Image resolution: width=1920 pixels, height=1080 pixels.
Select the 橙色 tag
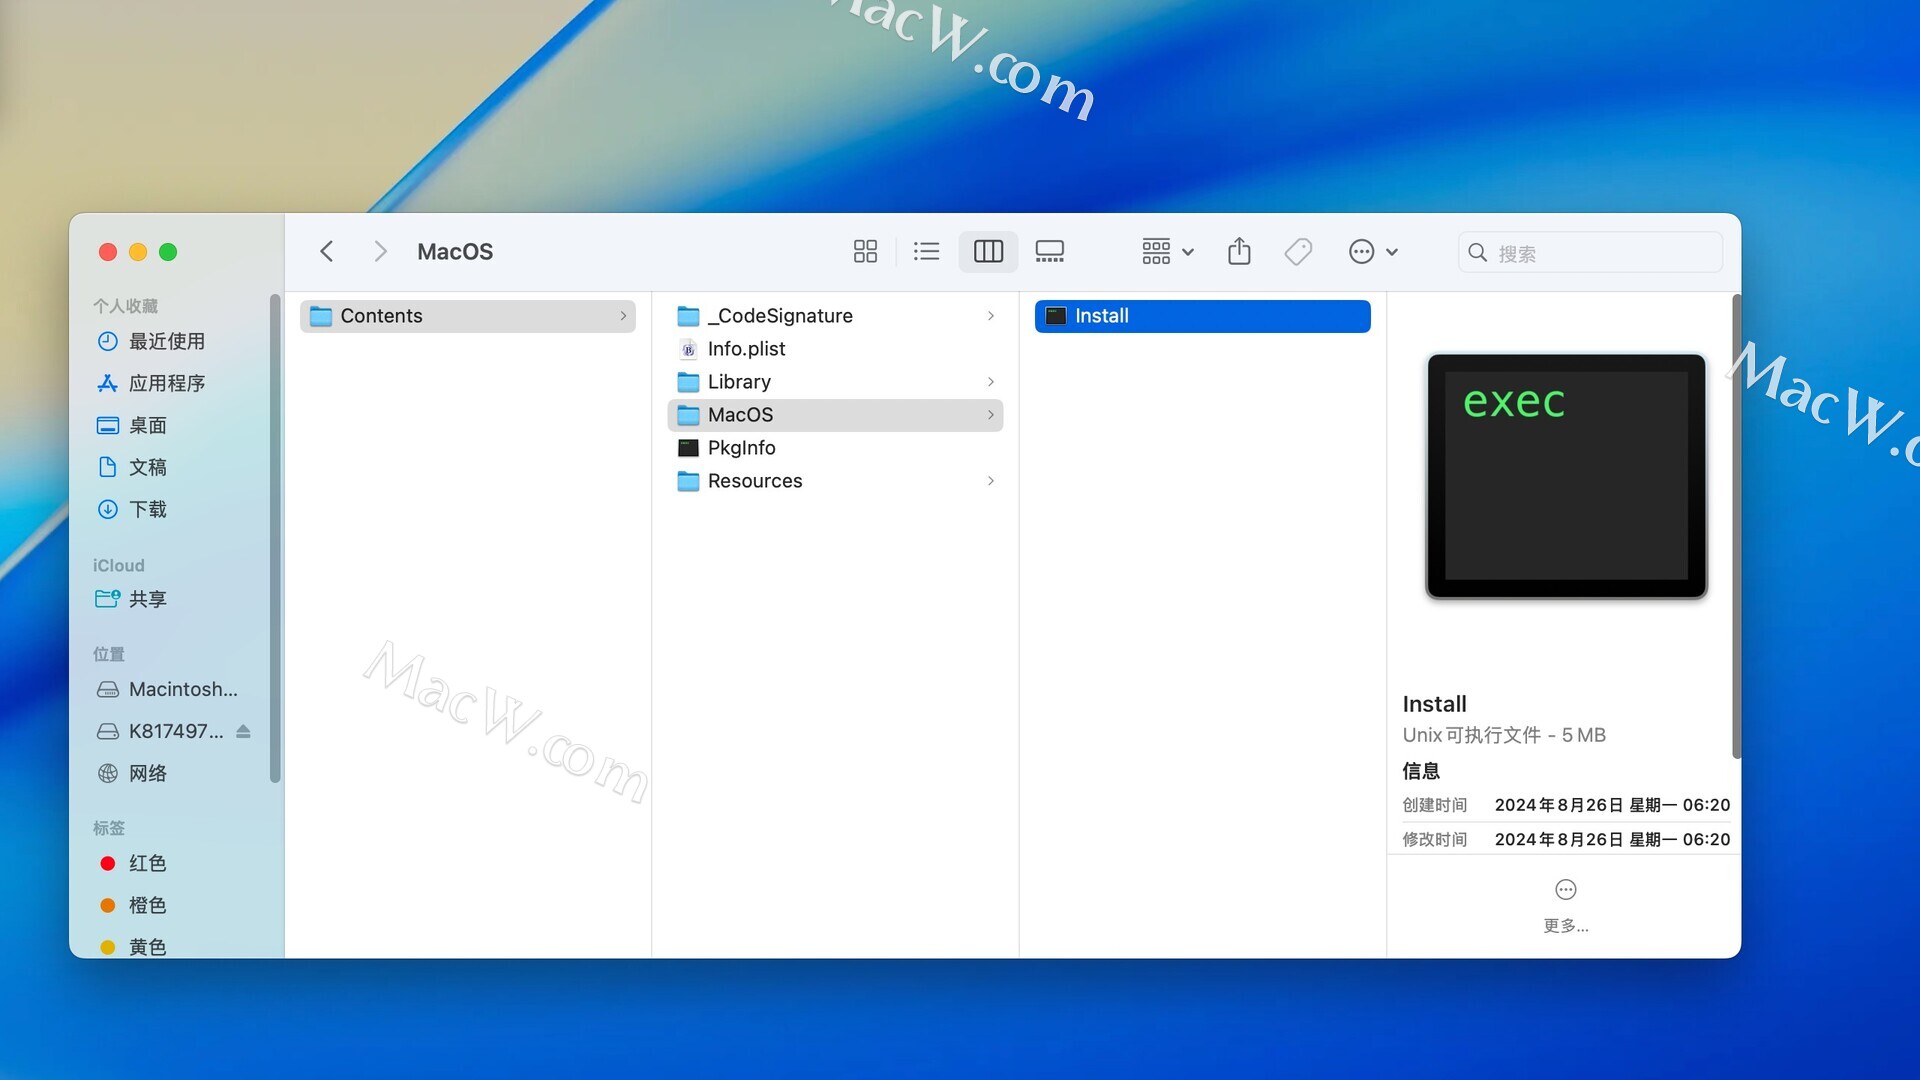147,905
